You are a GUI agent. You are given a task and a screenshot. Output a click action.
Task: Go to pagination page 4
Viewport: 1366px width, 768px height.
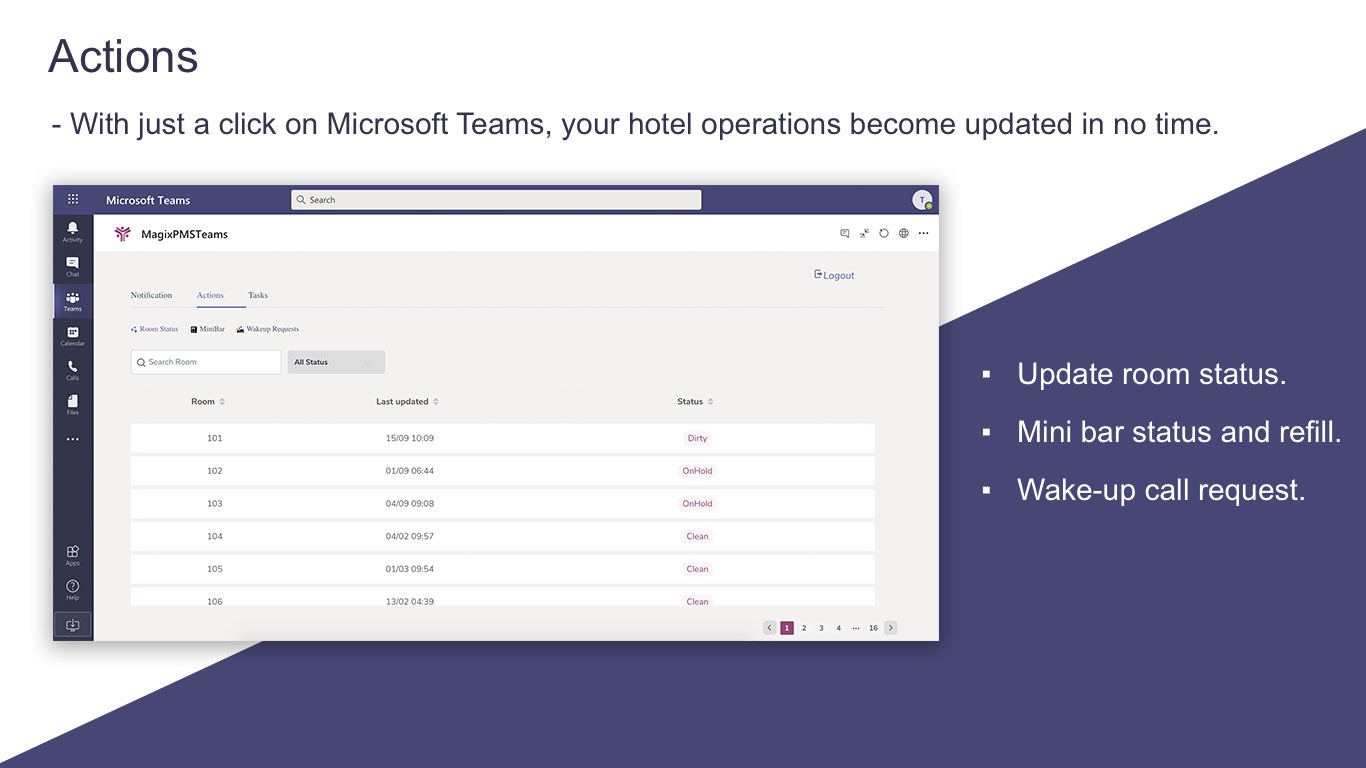tap(838, 628)
